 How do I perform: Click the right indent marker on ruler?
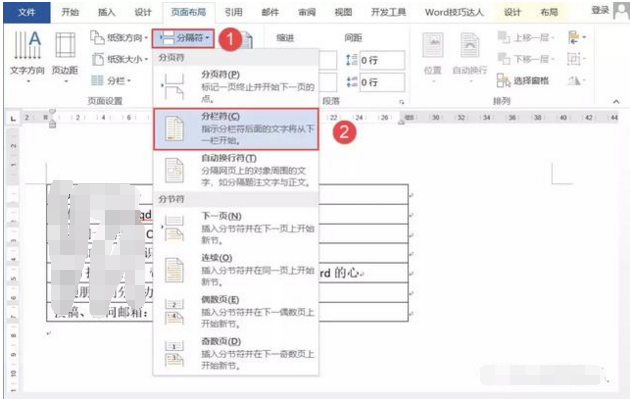401,121
